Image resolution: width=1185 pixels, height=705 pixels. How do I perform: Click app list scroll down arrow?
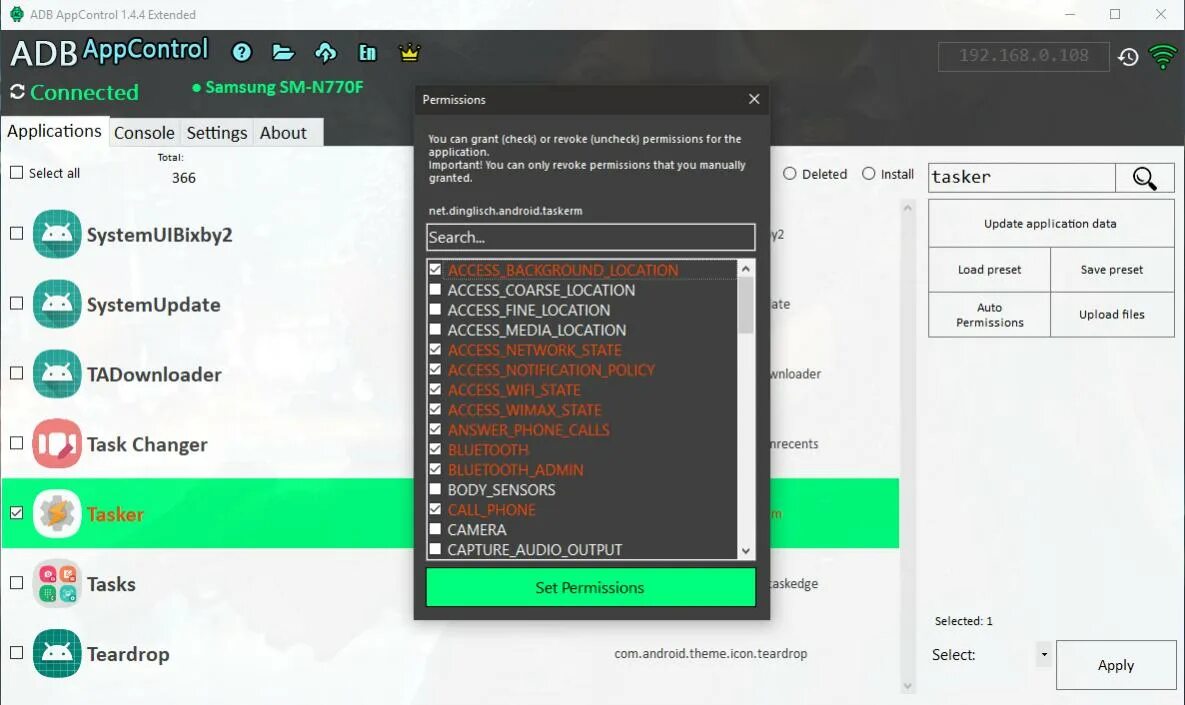(908, 686)
